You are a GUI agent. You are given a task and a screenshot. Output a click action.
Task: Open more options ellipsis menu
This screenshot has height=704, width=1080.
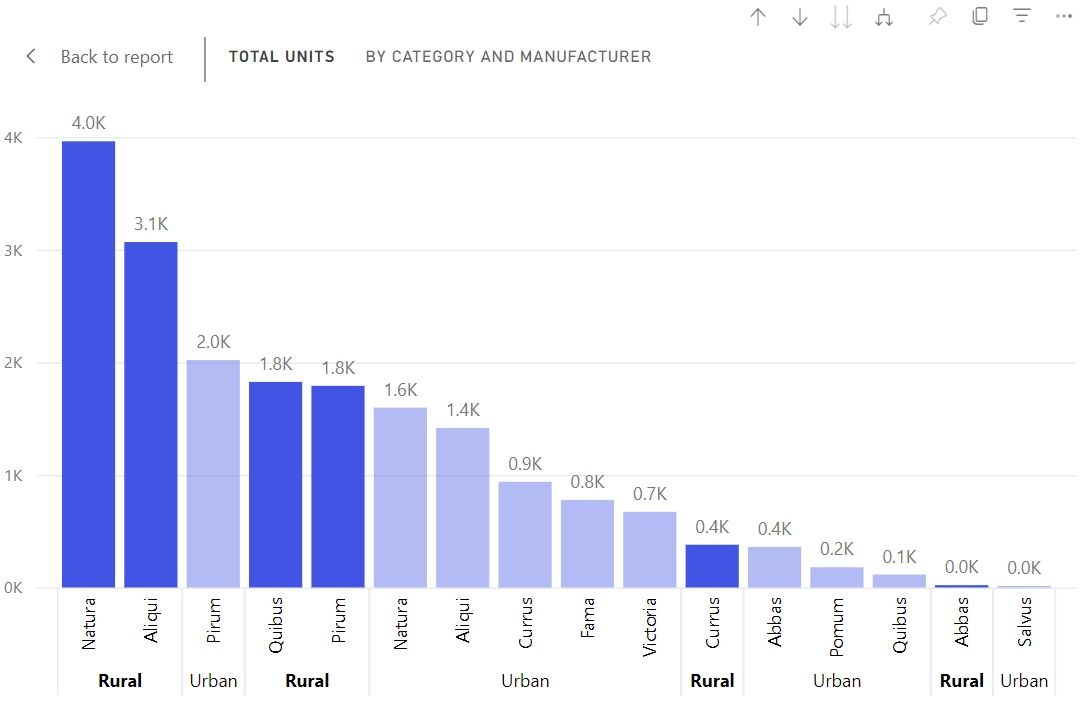1063,16
